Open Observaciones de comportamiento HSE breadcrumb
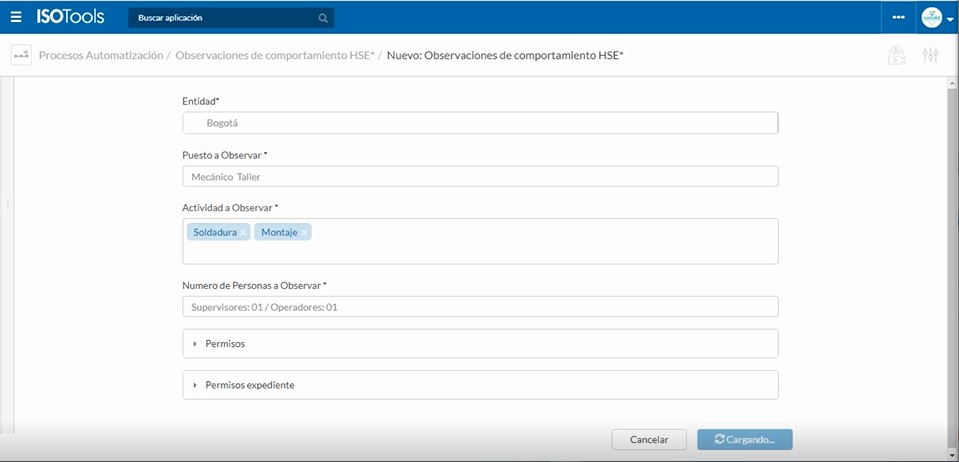Screen dimensions: 959x462 tap(275, 56)
